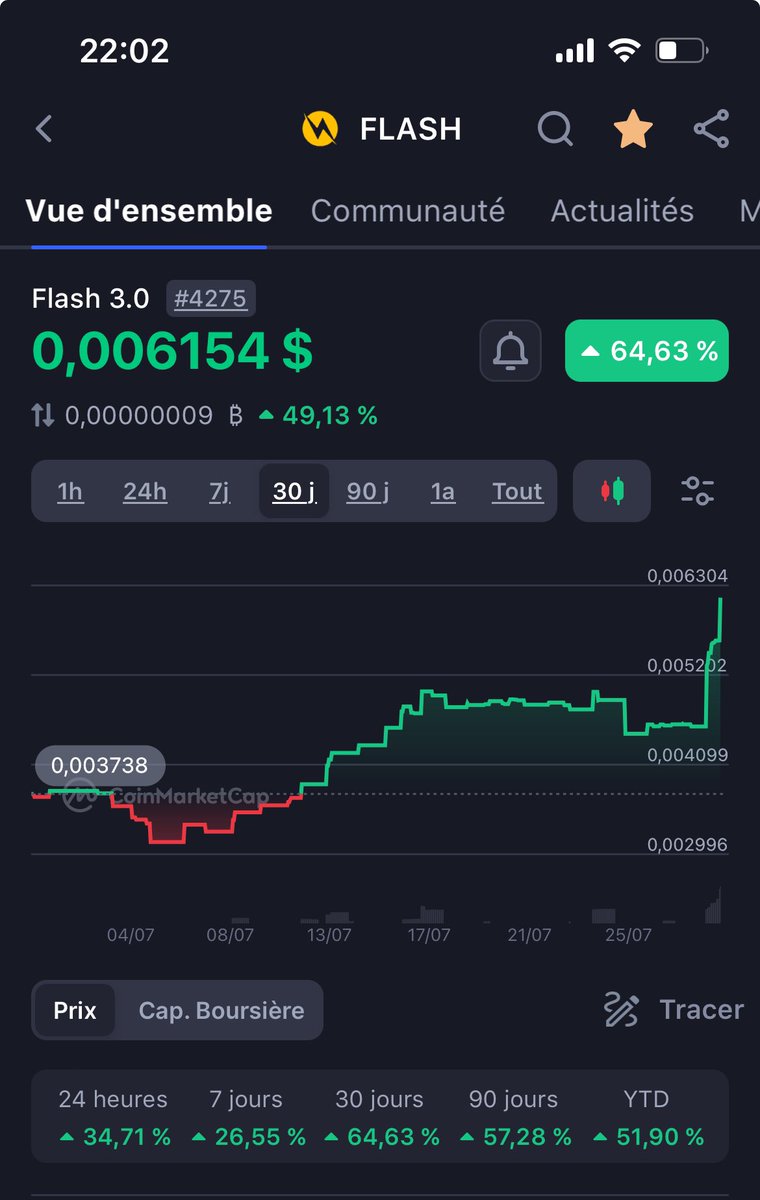
Task: Tap the 13/07 date label
Action: click(329, 935)
